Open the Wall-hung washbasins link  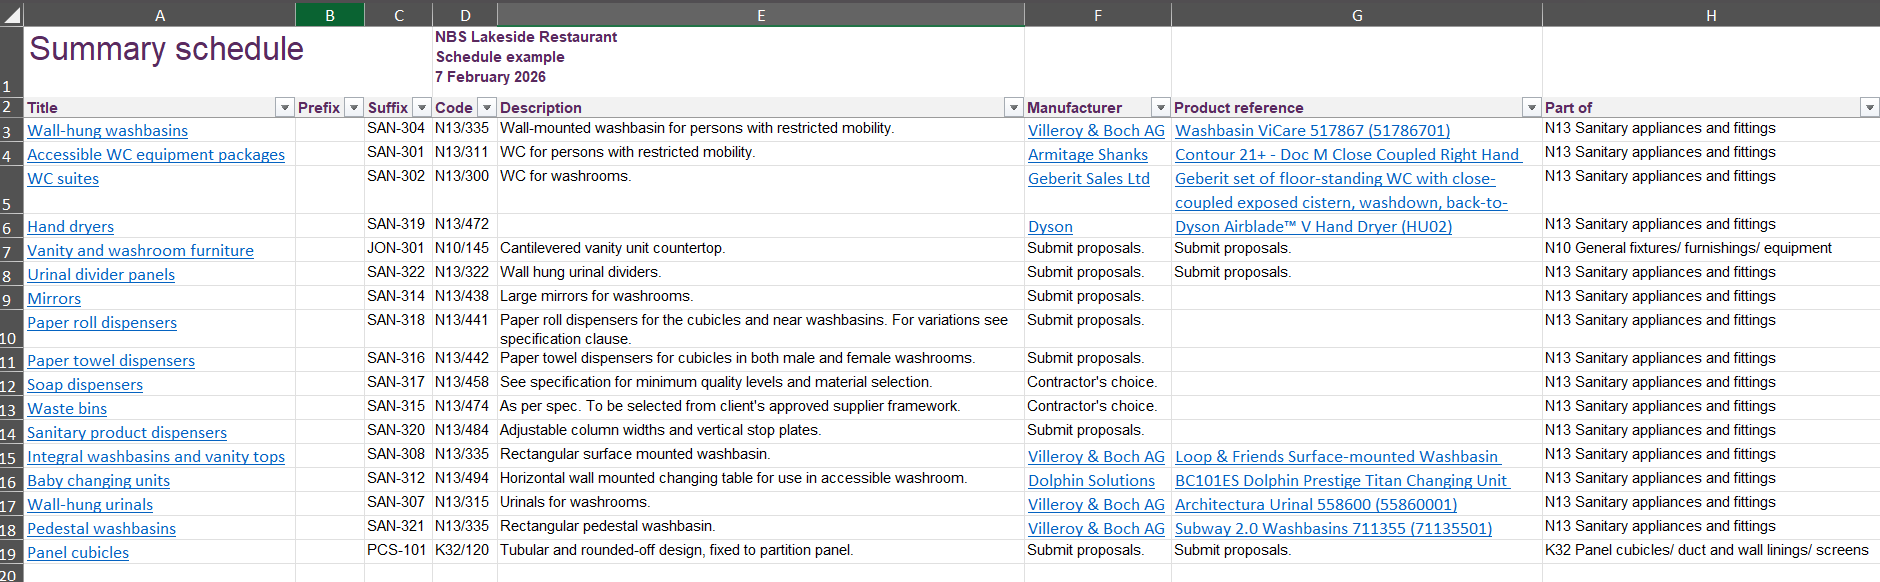point(107,131)
